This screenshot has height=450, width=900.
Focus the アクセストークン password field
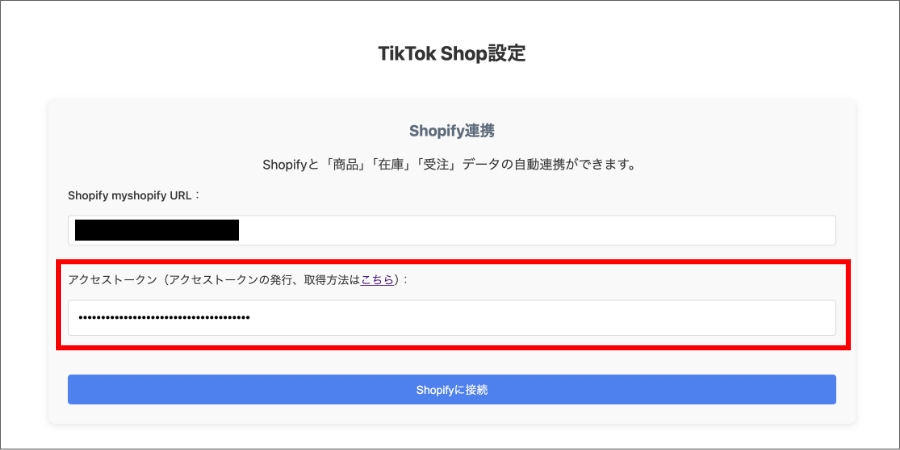click(452, 317)
